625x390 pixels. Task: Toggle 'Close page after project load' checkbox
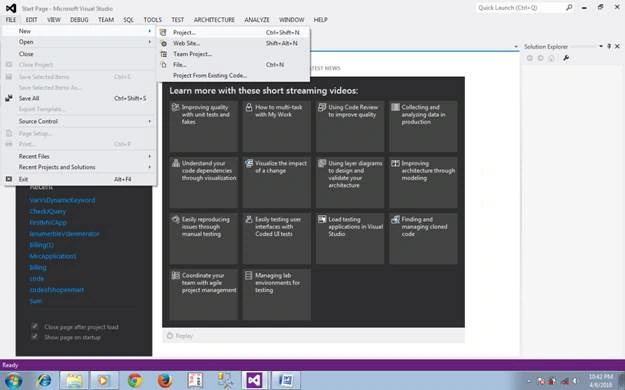point(35,326)
